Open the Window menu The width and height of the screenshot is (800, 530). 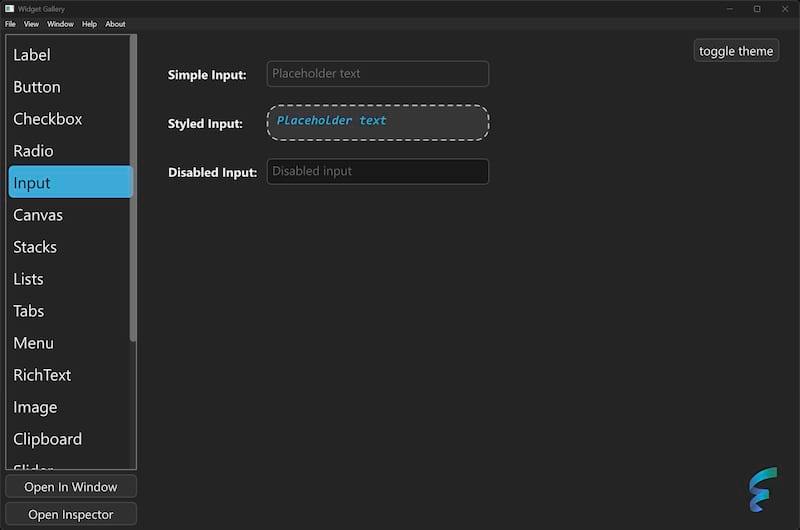[60, 24]
